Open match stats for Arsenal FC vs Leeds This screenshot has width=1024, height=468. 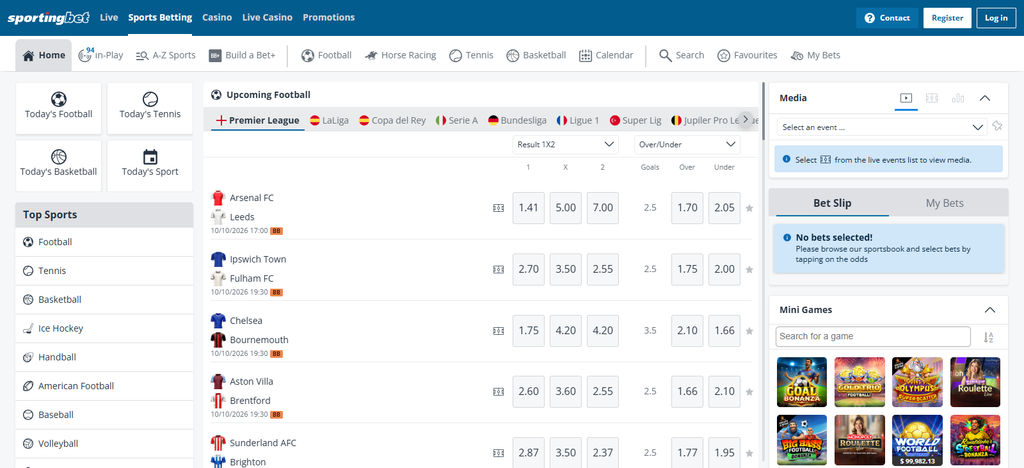click(x=498, y=208)
